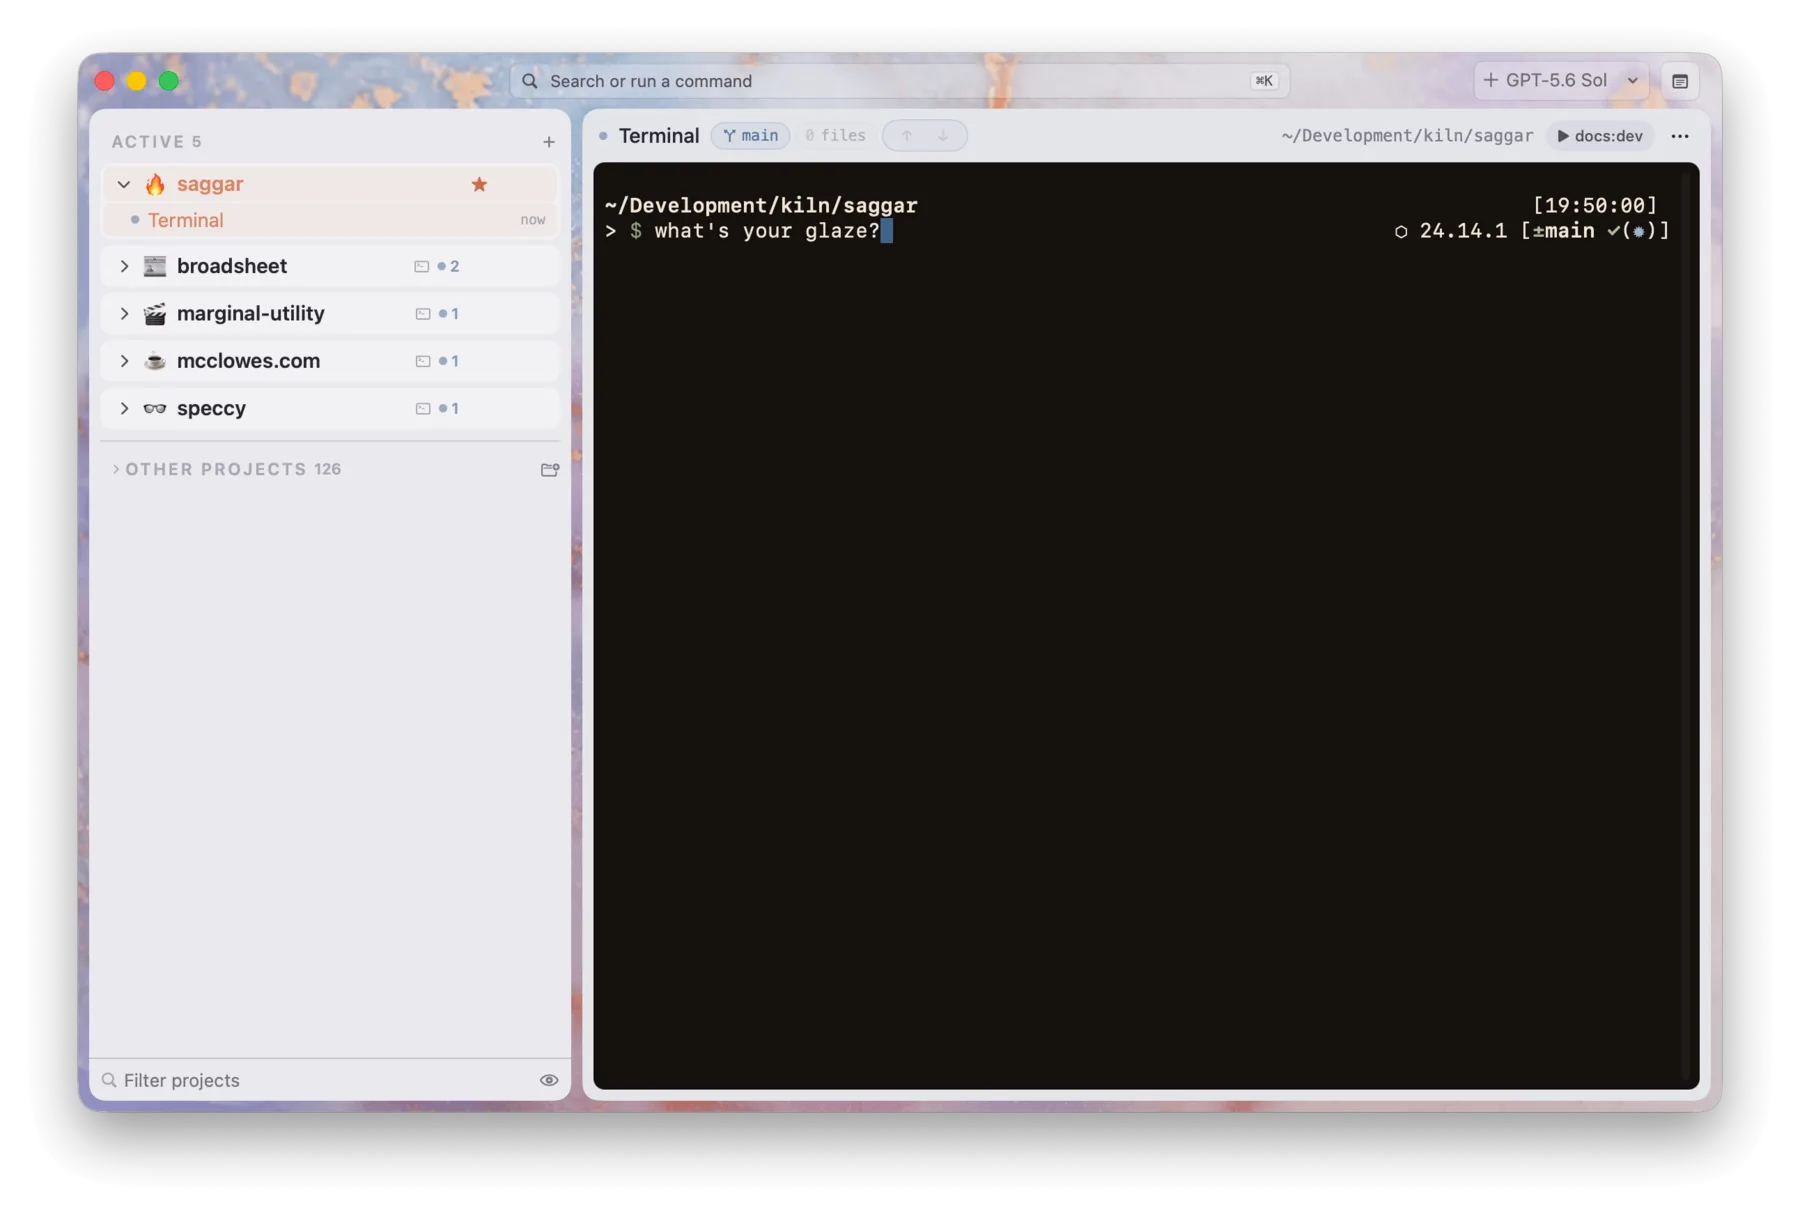Screen dimensions: 1800x1215
Task: Add a new active project with plus icon
Action: (x=548, y=142)
